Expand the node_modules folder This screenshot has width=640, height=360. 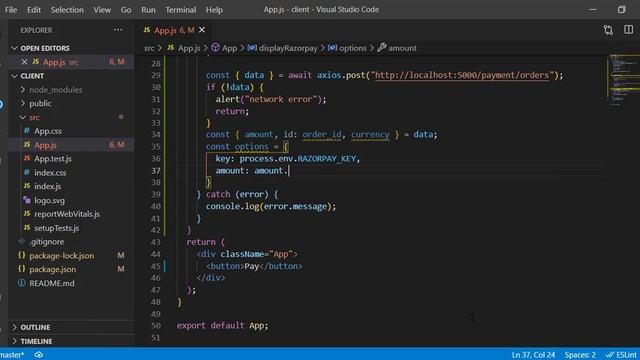[56, 89]
